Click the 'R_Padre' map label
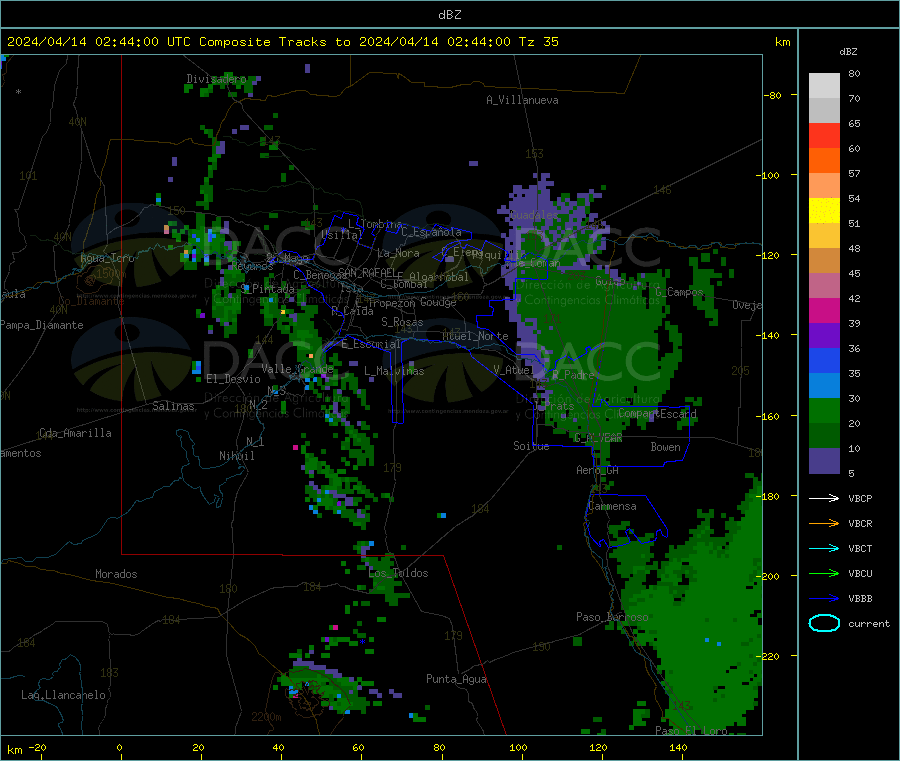This screenshot has width=900, height=761. [573, 375]
